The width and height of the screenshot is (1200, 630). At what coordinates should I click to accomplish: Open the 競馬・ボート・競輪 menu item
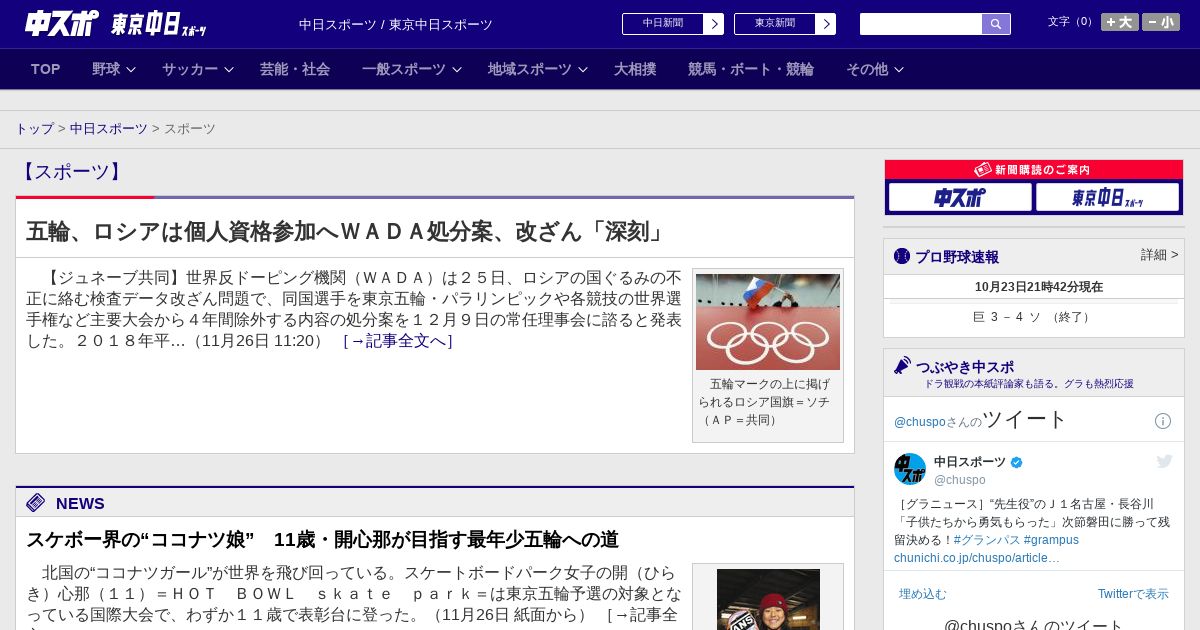[x=751, y=69]
